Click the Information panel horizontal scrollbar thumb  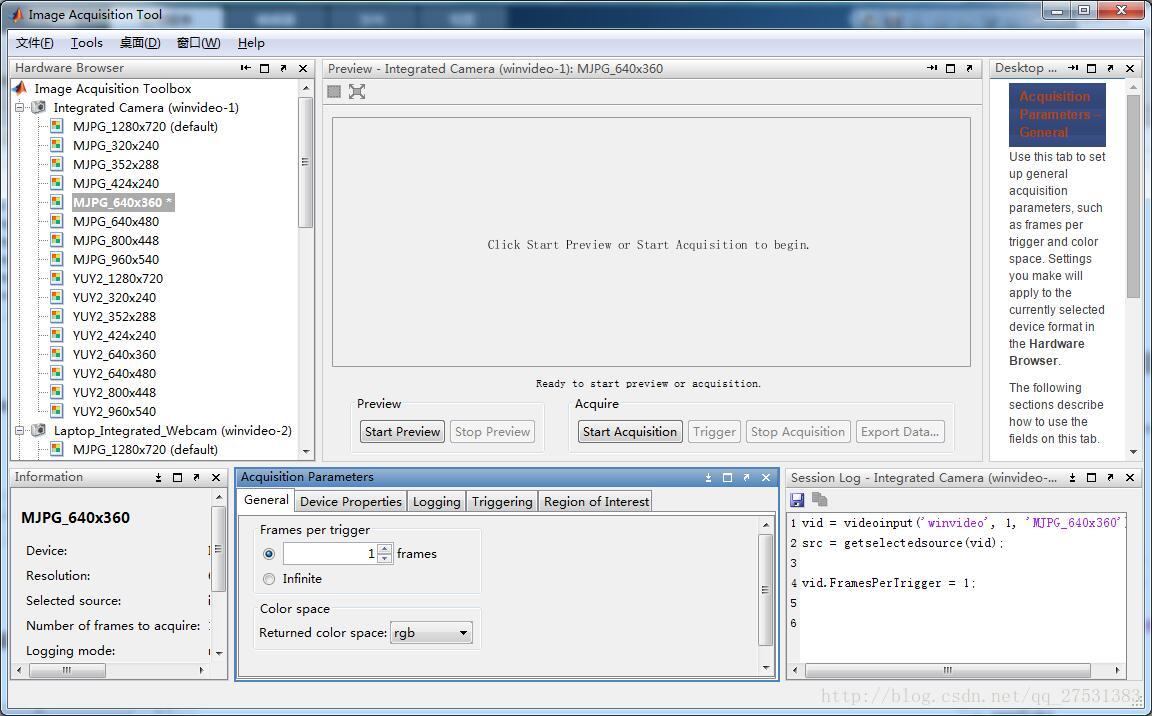pos(67,670)
